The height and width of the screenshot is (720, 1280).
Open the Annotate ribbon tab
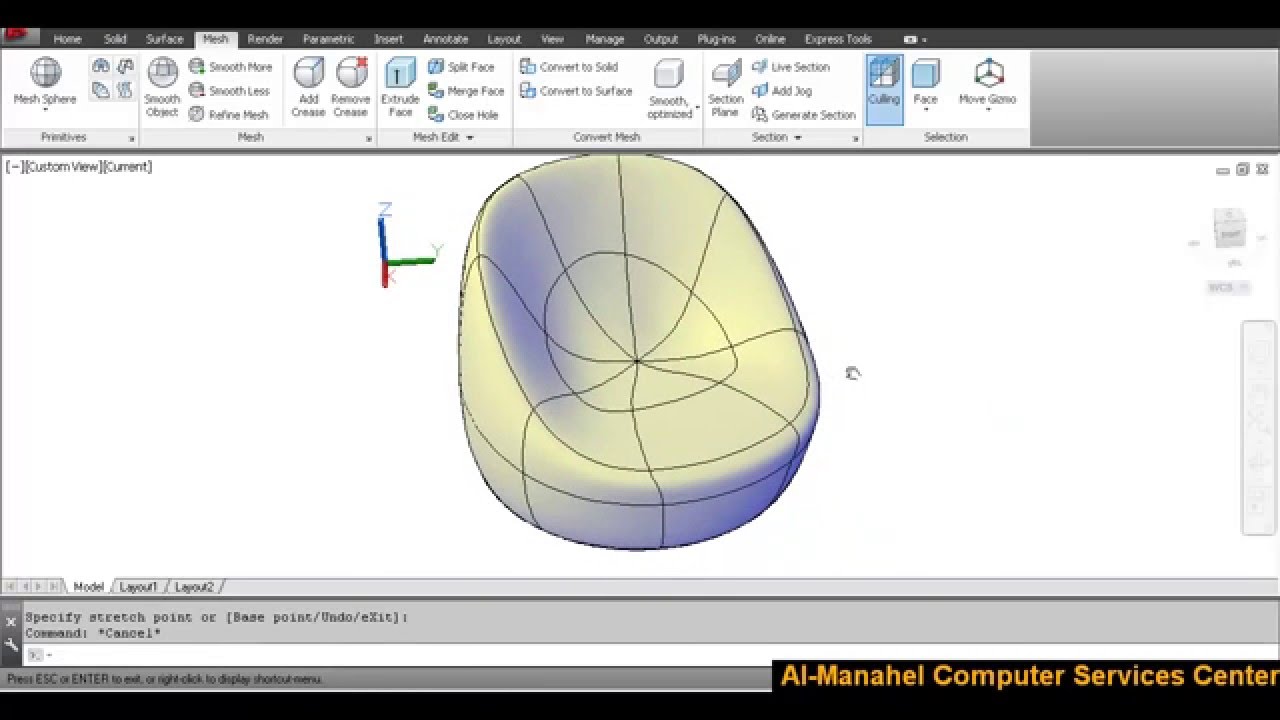[445, 39]
